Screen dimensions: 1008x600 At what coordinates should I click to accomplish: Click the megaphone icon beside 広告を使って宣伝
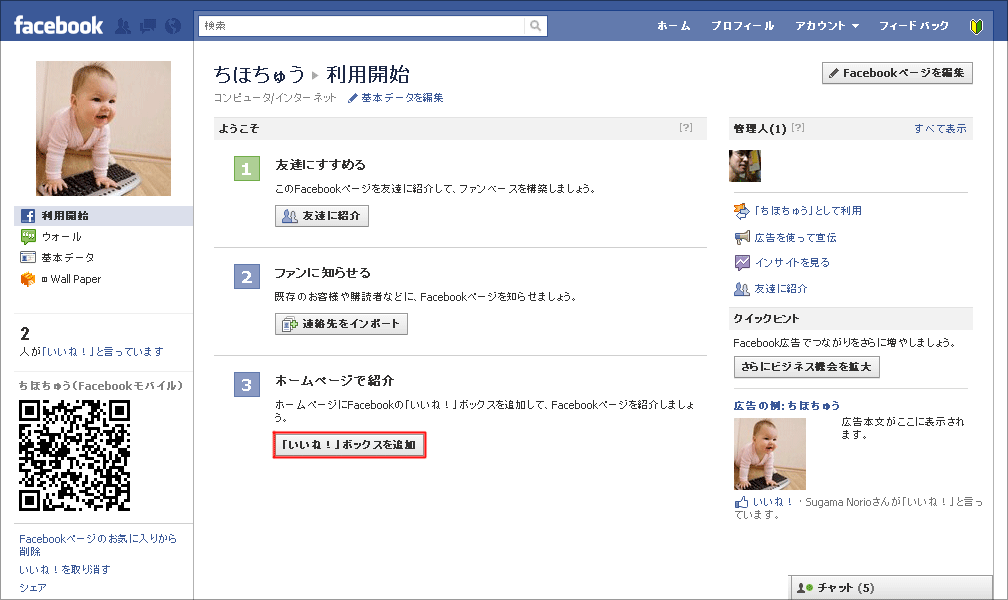(742, 237)
